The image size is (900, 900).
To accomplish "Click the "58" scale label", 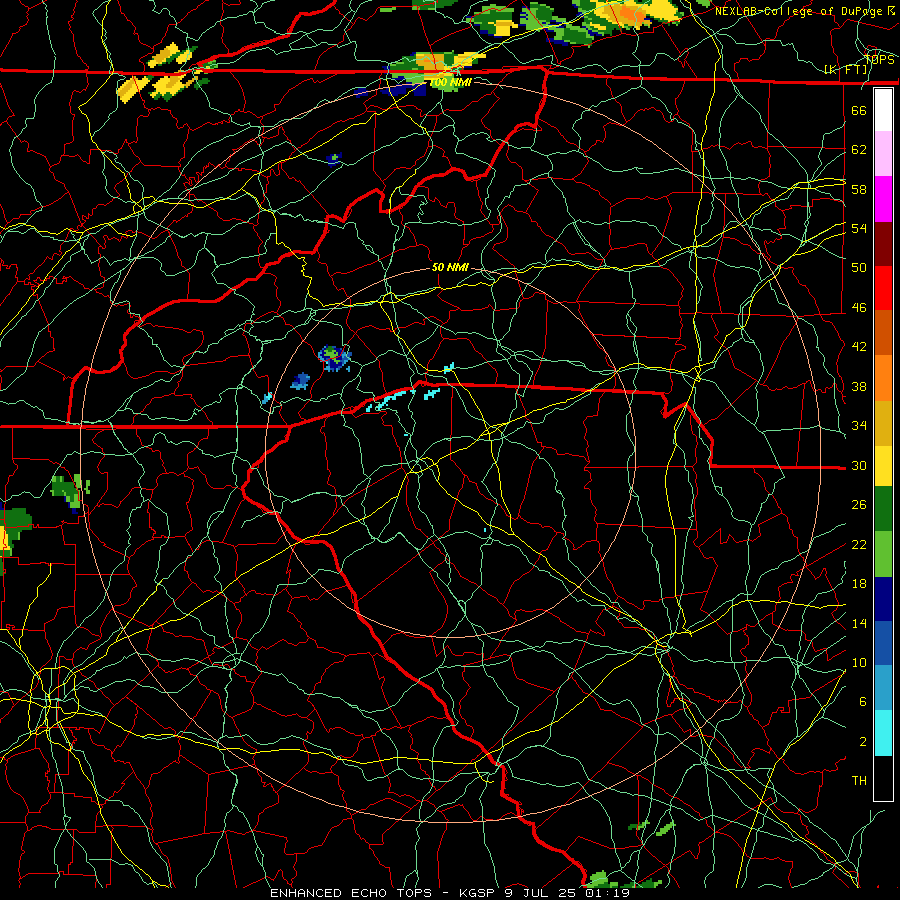I will pos(859,189).
